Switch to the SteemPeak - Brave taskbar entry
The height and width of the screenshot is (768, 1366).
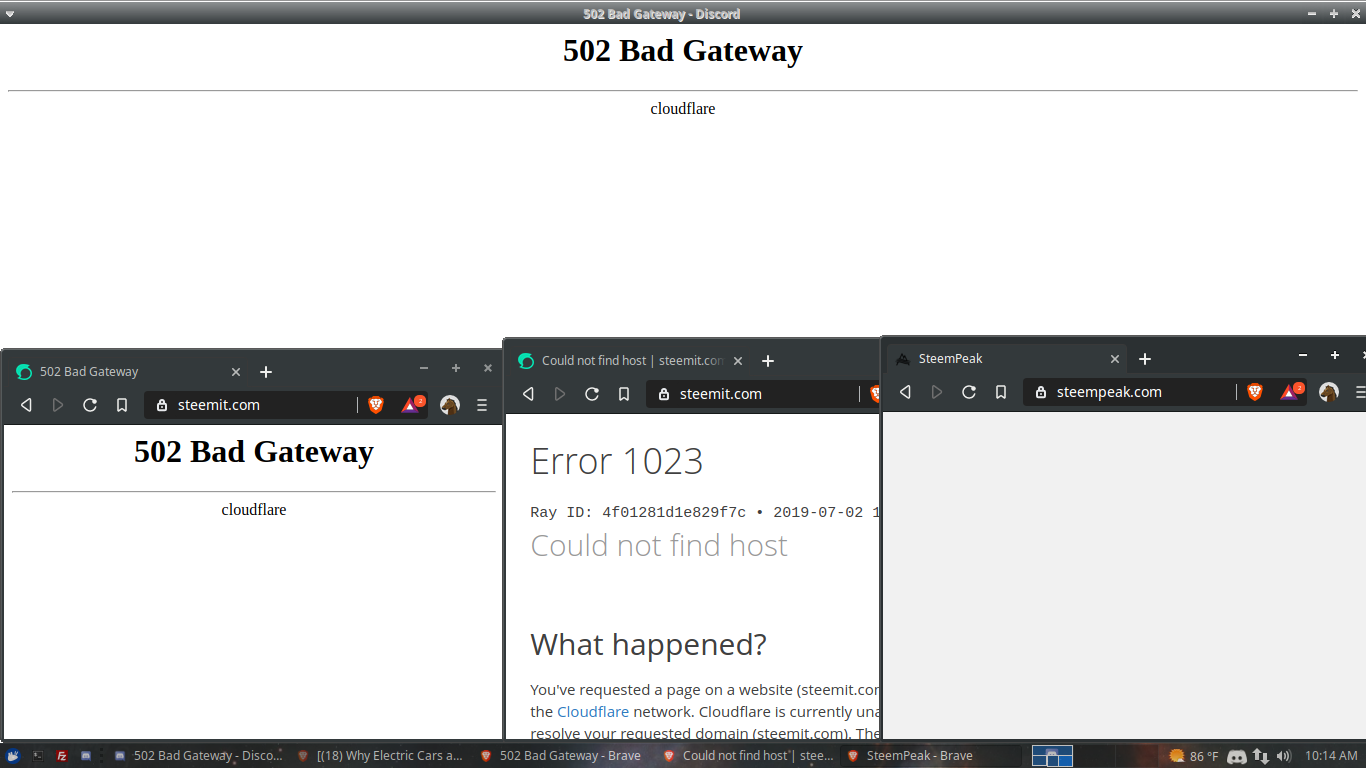pos(930,756)
